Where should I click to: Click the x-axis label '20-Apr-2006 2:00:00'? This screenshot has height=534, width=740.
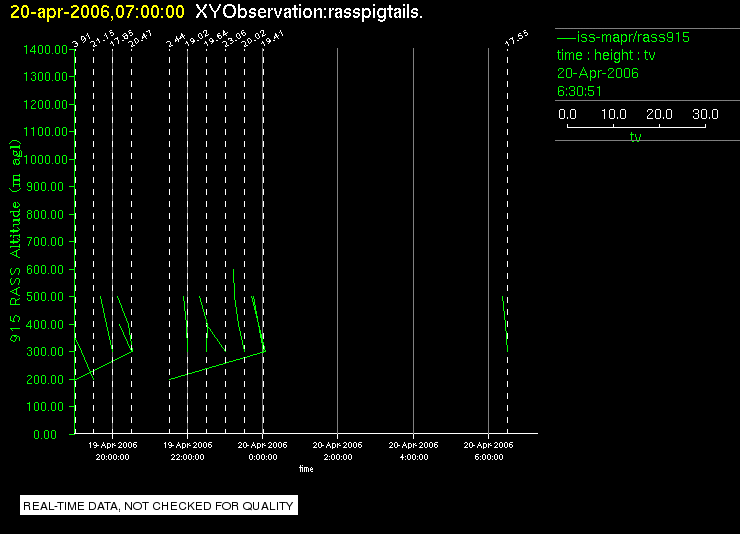click(337, 451)
